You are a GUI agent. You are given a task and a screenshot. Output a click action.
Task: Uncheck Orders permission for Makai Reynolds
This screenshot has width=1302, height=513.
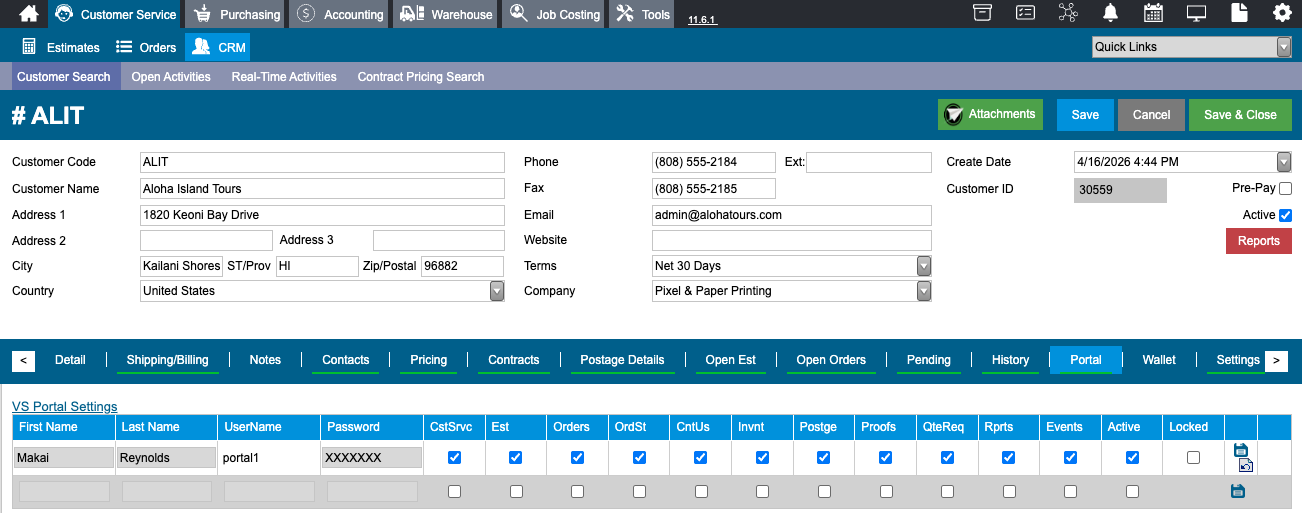[578, 457]
